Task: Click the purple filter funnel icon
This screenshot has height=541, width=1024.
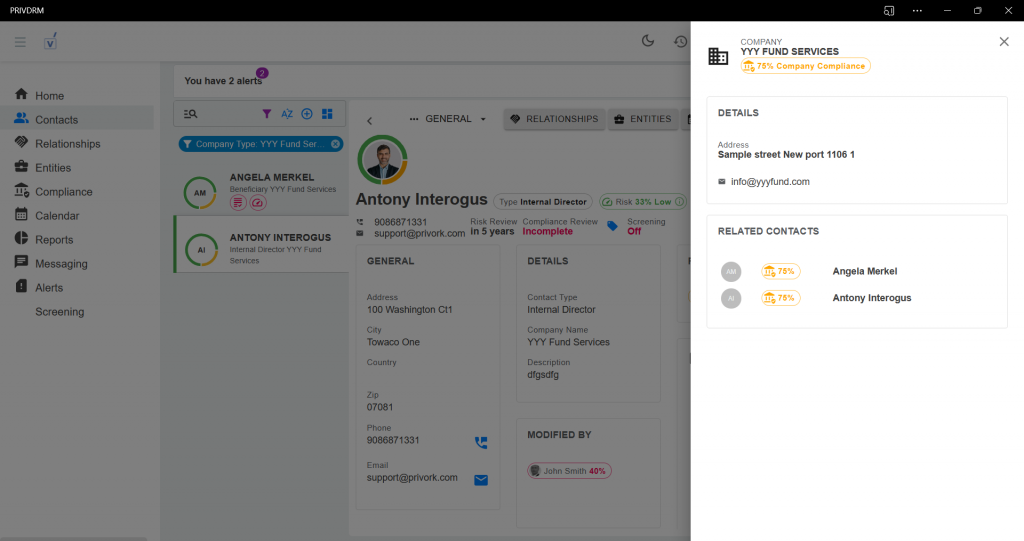Action: [x=267, y=114]
